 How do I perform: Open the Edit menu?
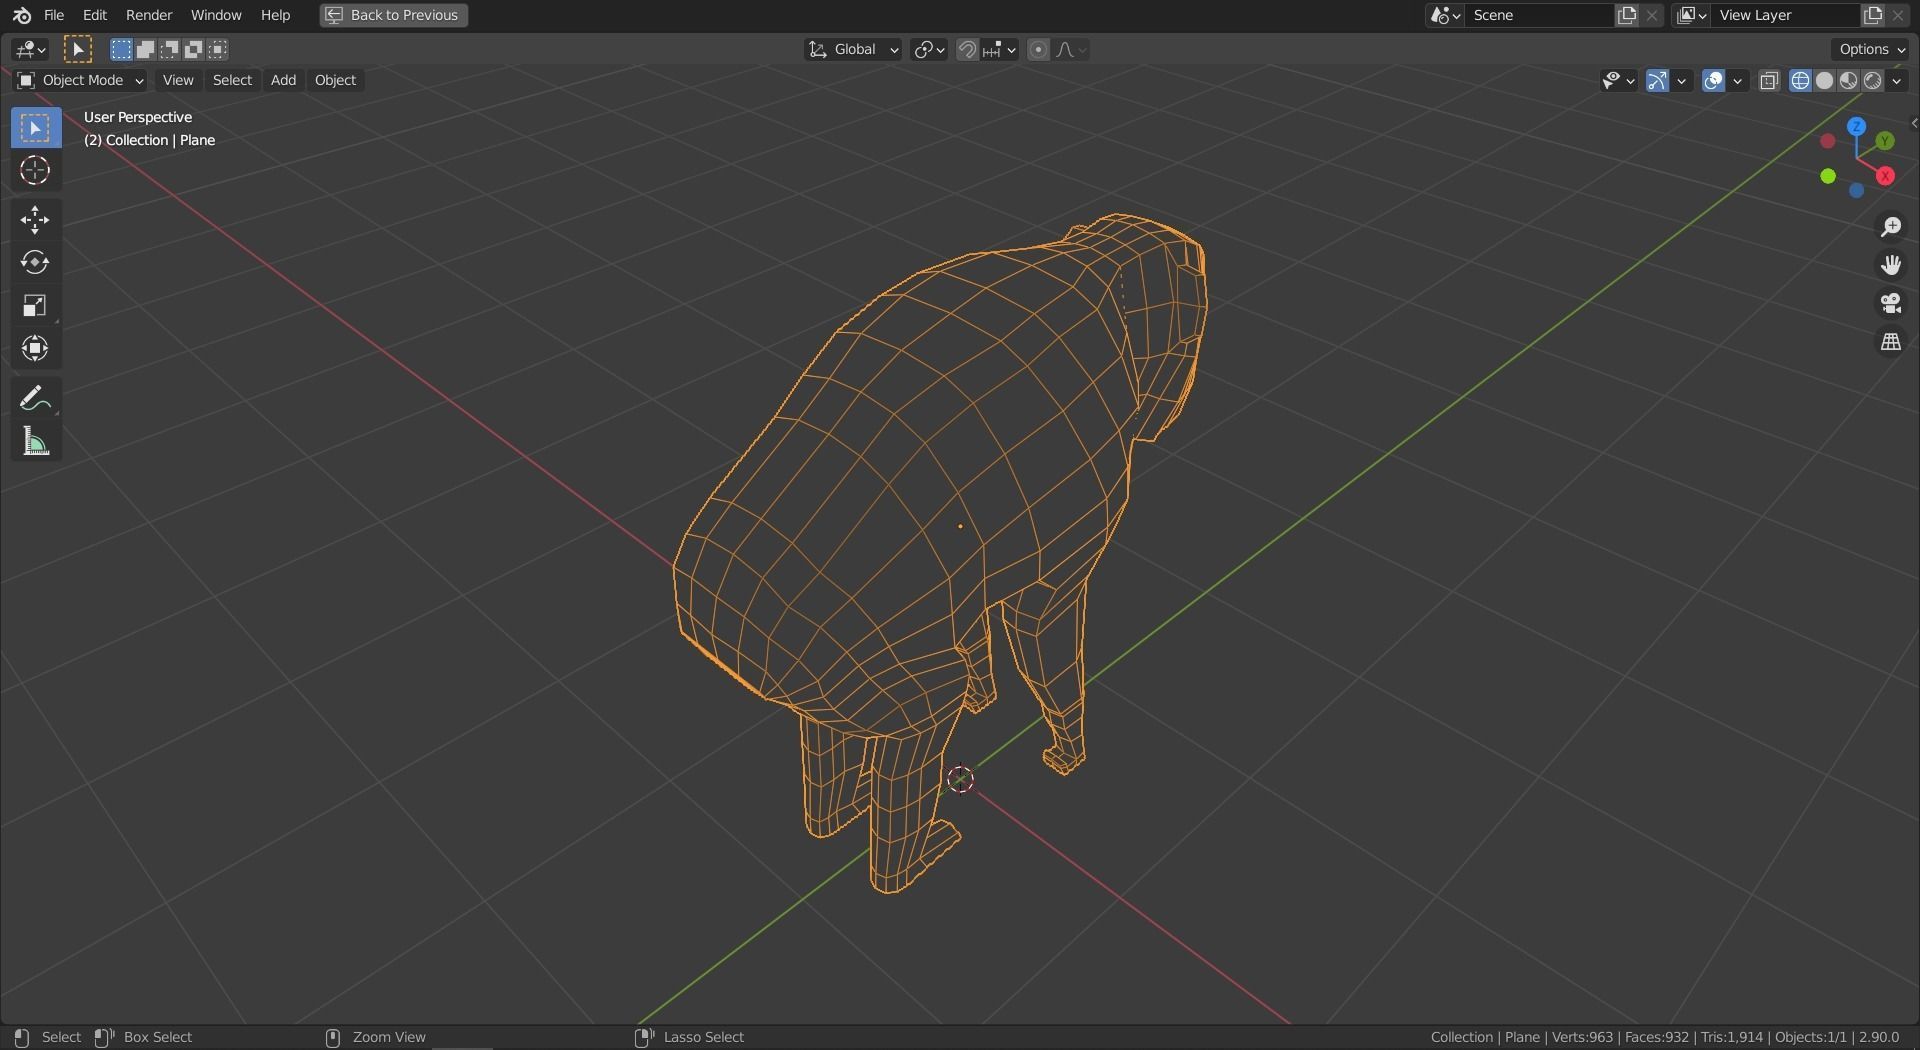95,15
